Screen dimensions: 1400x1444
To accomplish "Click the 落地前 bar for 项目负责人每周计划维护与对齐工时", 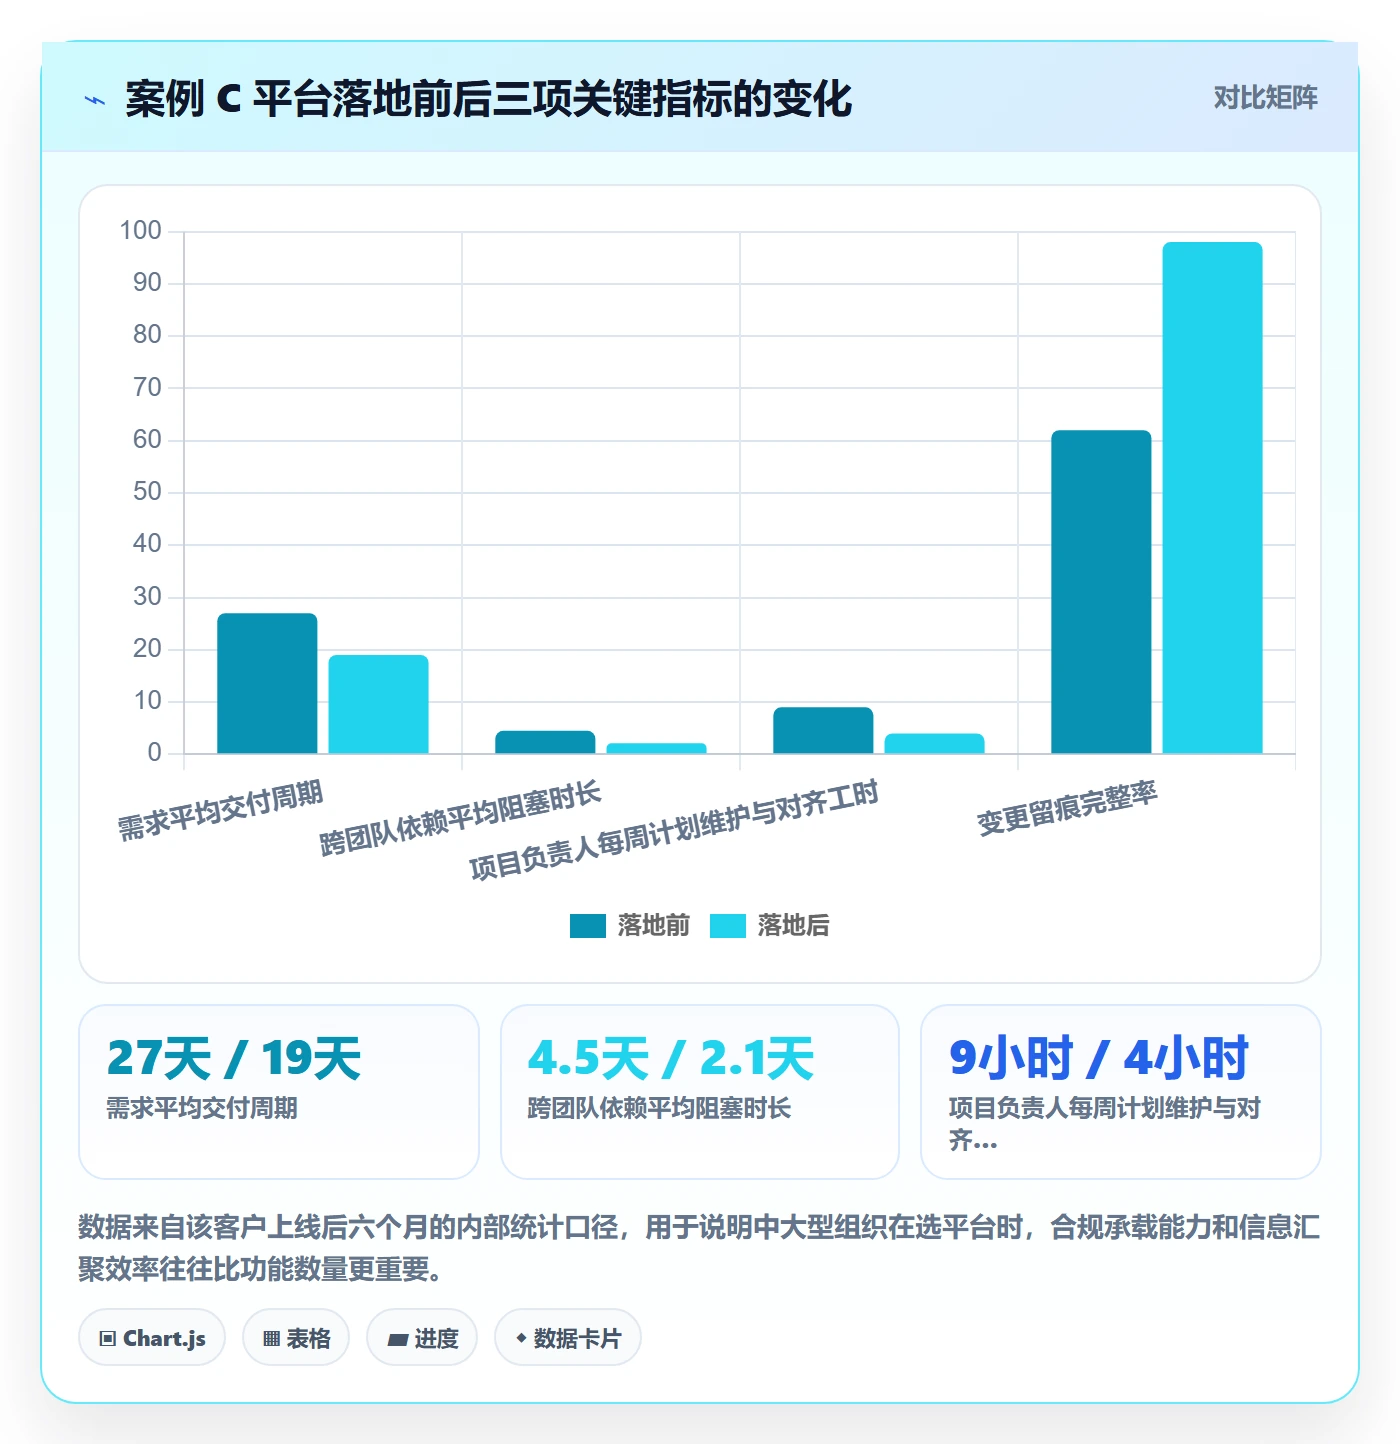I will click(x=823, y=730).
